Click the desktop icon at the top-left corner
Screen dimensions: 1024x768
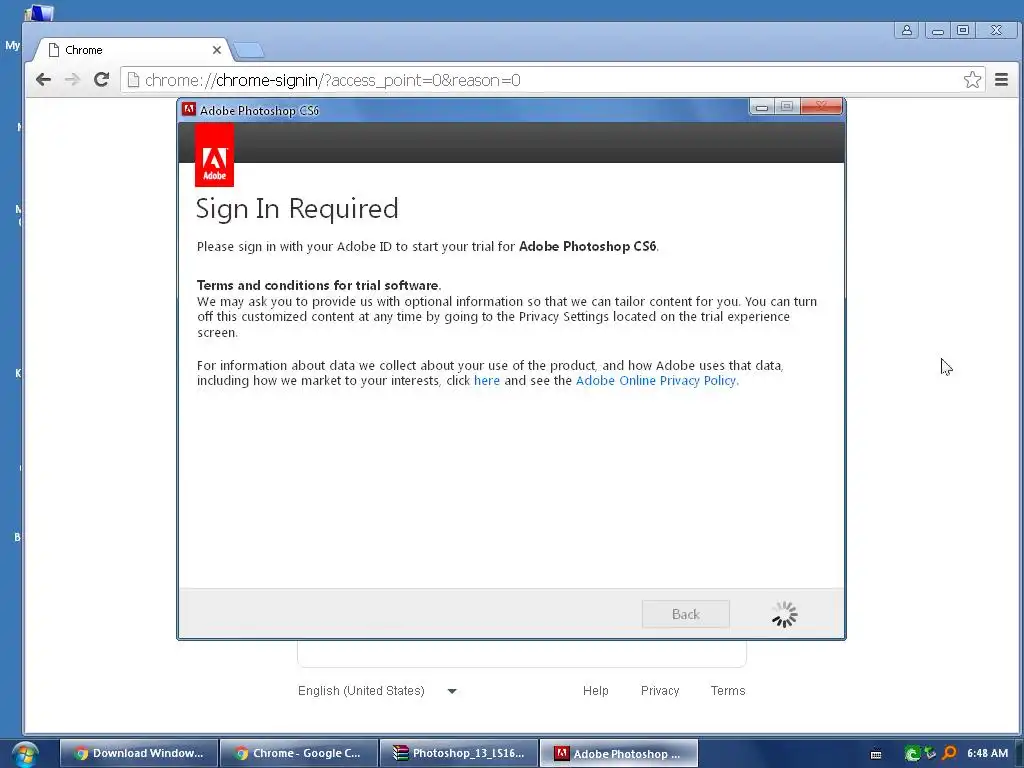[39, 12]
